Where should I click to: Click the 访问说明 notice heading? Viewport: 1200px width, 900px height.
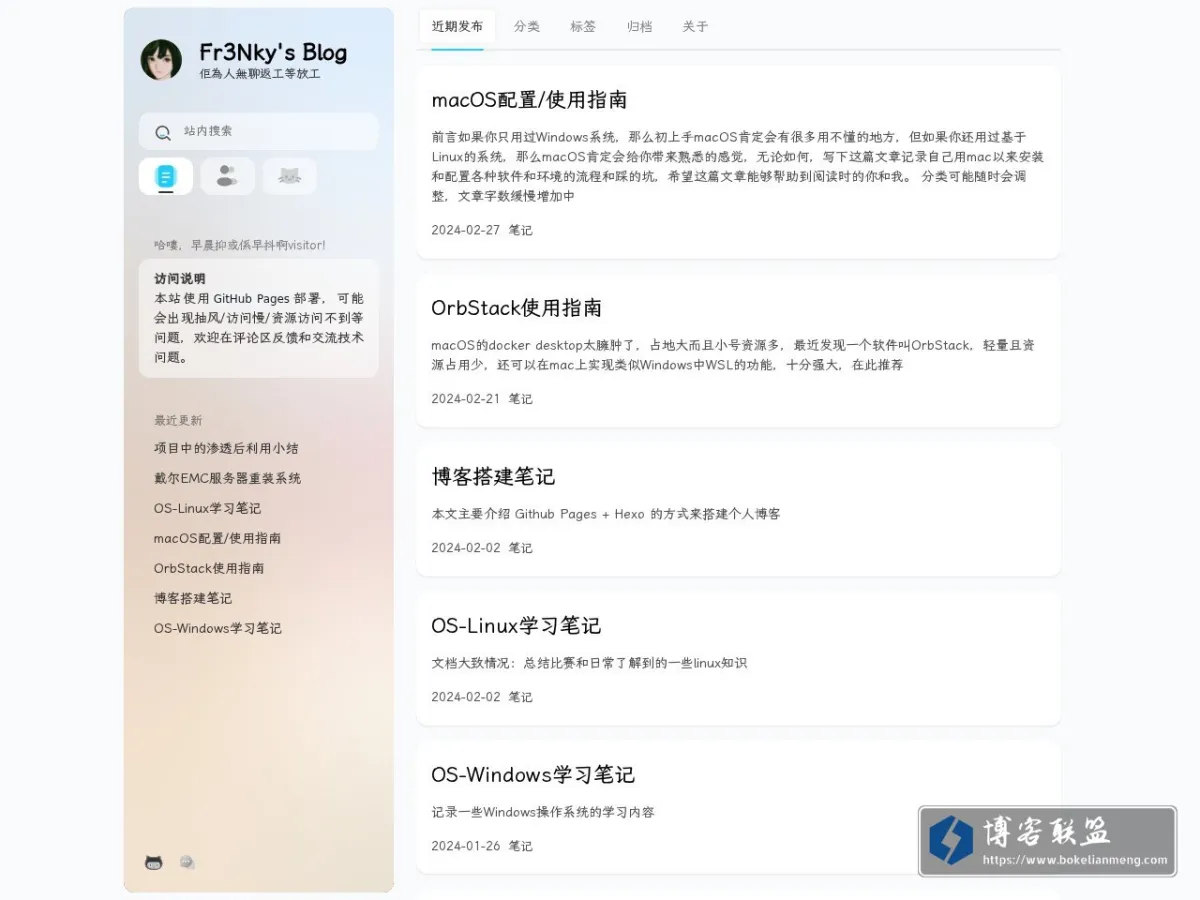[x=180, y=279]
